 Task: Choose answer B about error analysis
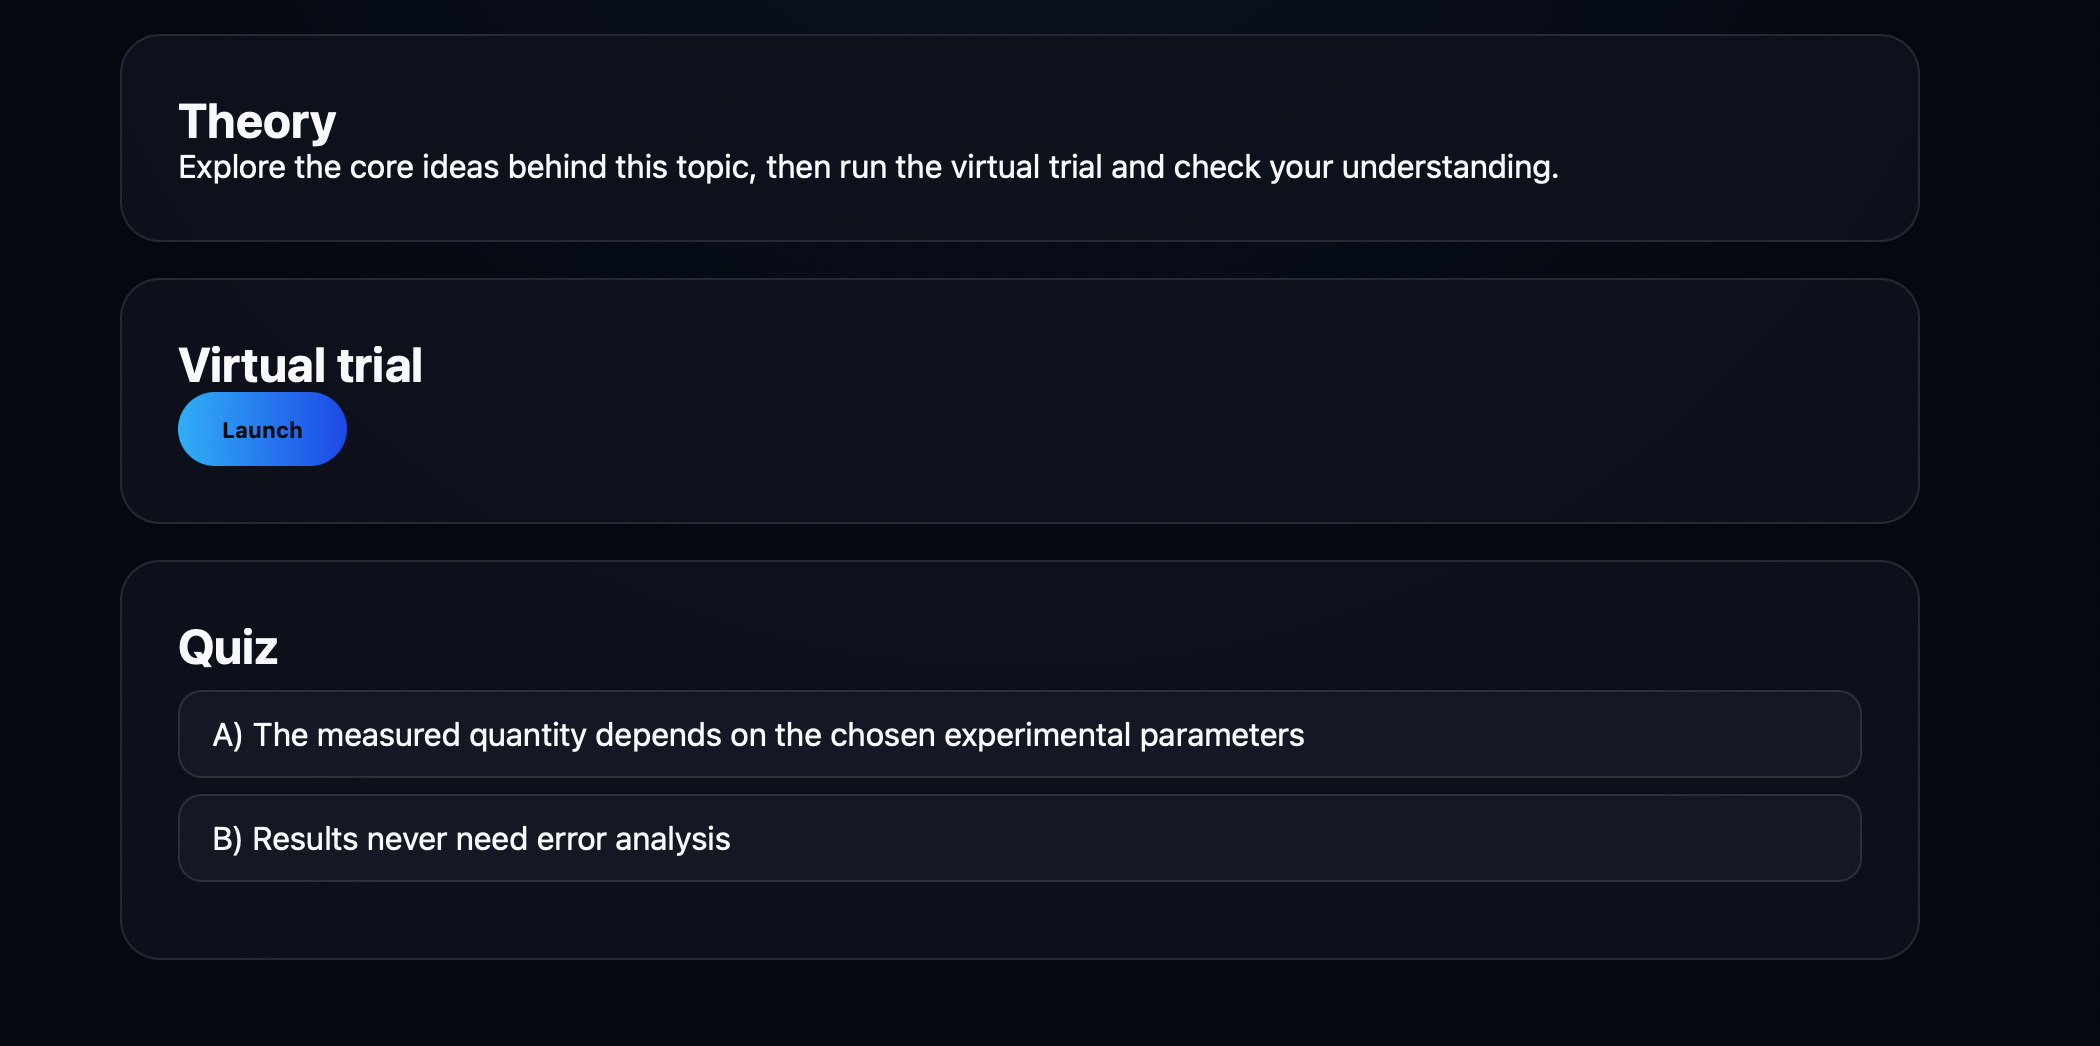pyautogui.click(x=1019, y=838)
